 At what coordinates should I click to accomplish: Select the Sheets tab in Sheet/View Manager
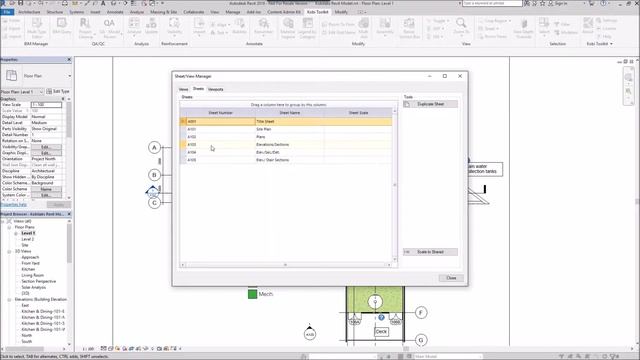[x=198, y=89]
